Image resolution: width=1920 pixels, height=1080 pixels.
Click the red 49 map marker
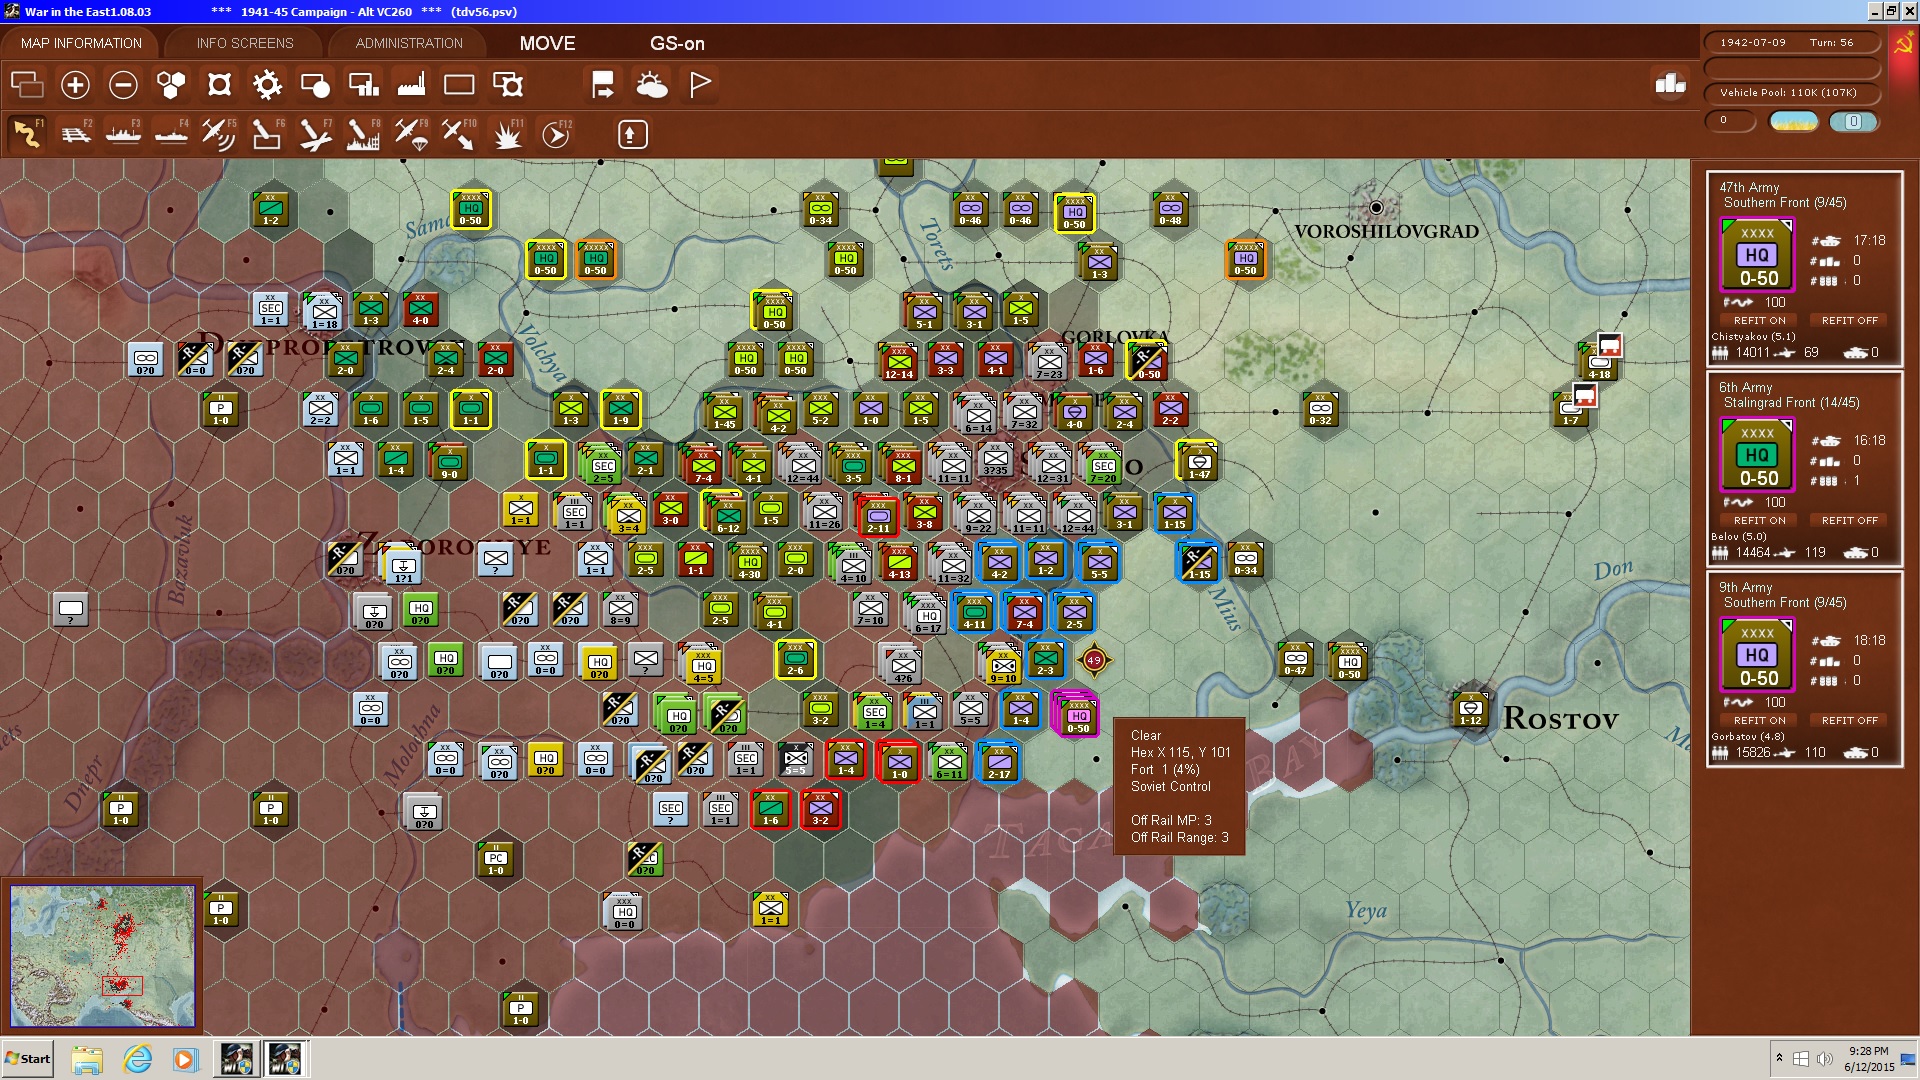(x=1094, y=659)
